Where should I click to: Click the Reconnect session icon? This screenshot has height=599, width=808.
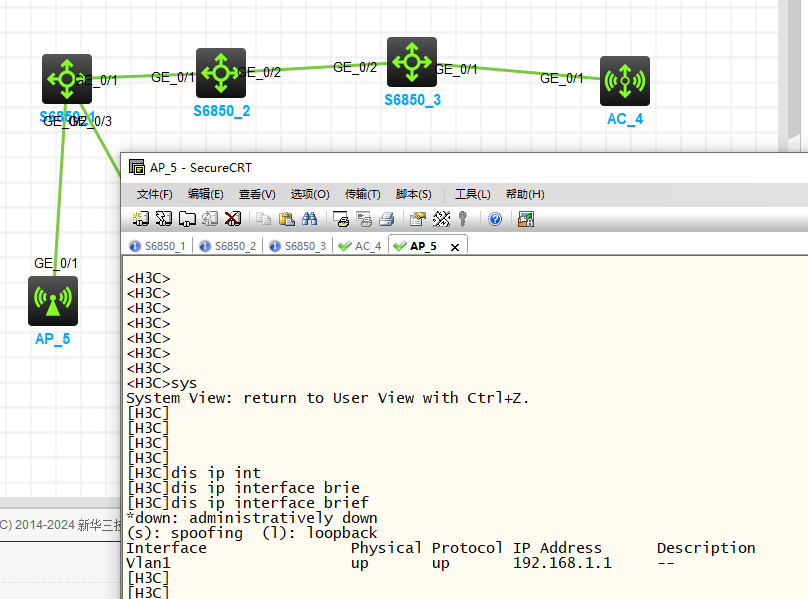point(210,219)
